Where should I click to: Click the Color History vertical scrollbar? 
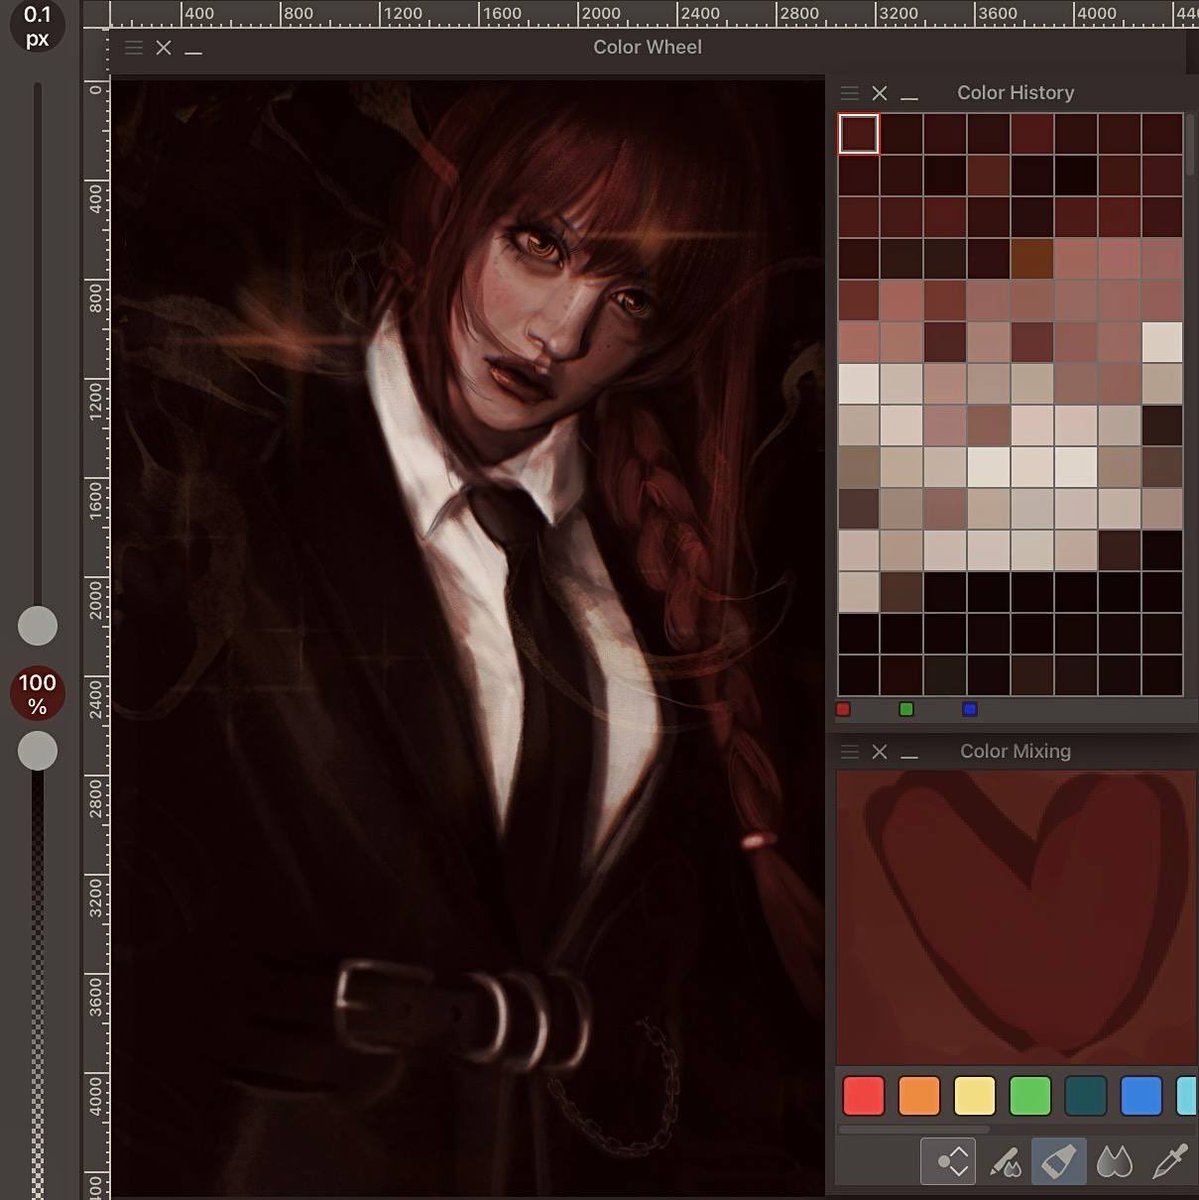[1191, 145]
